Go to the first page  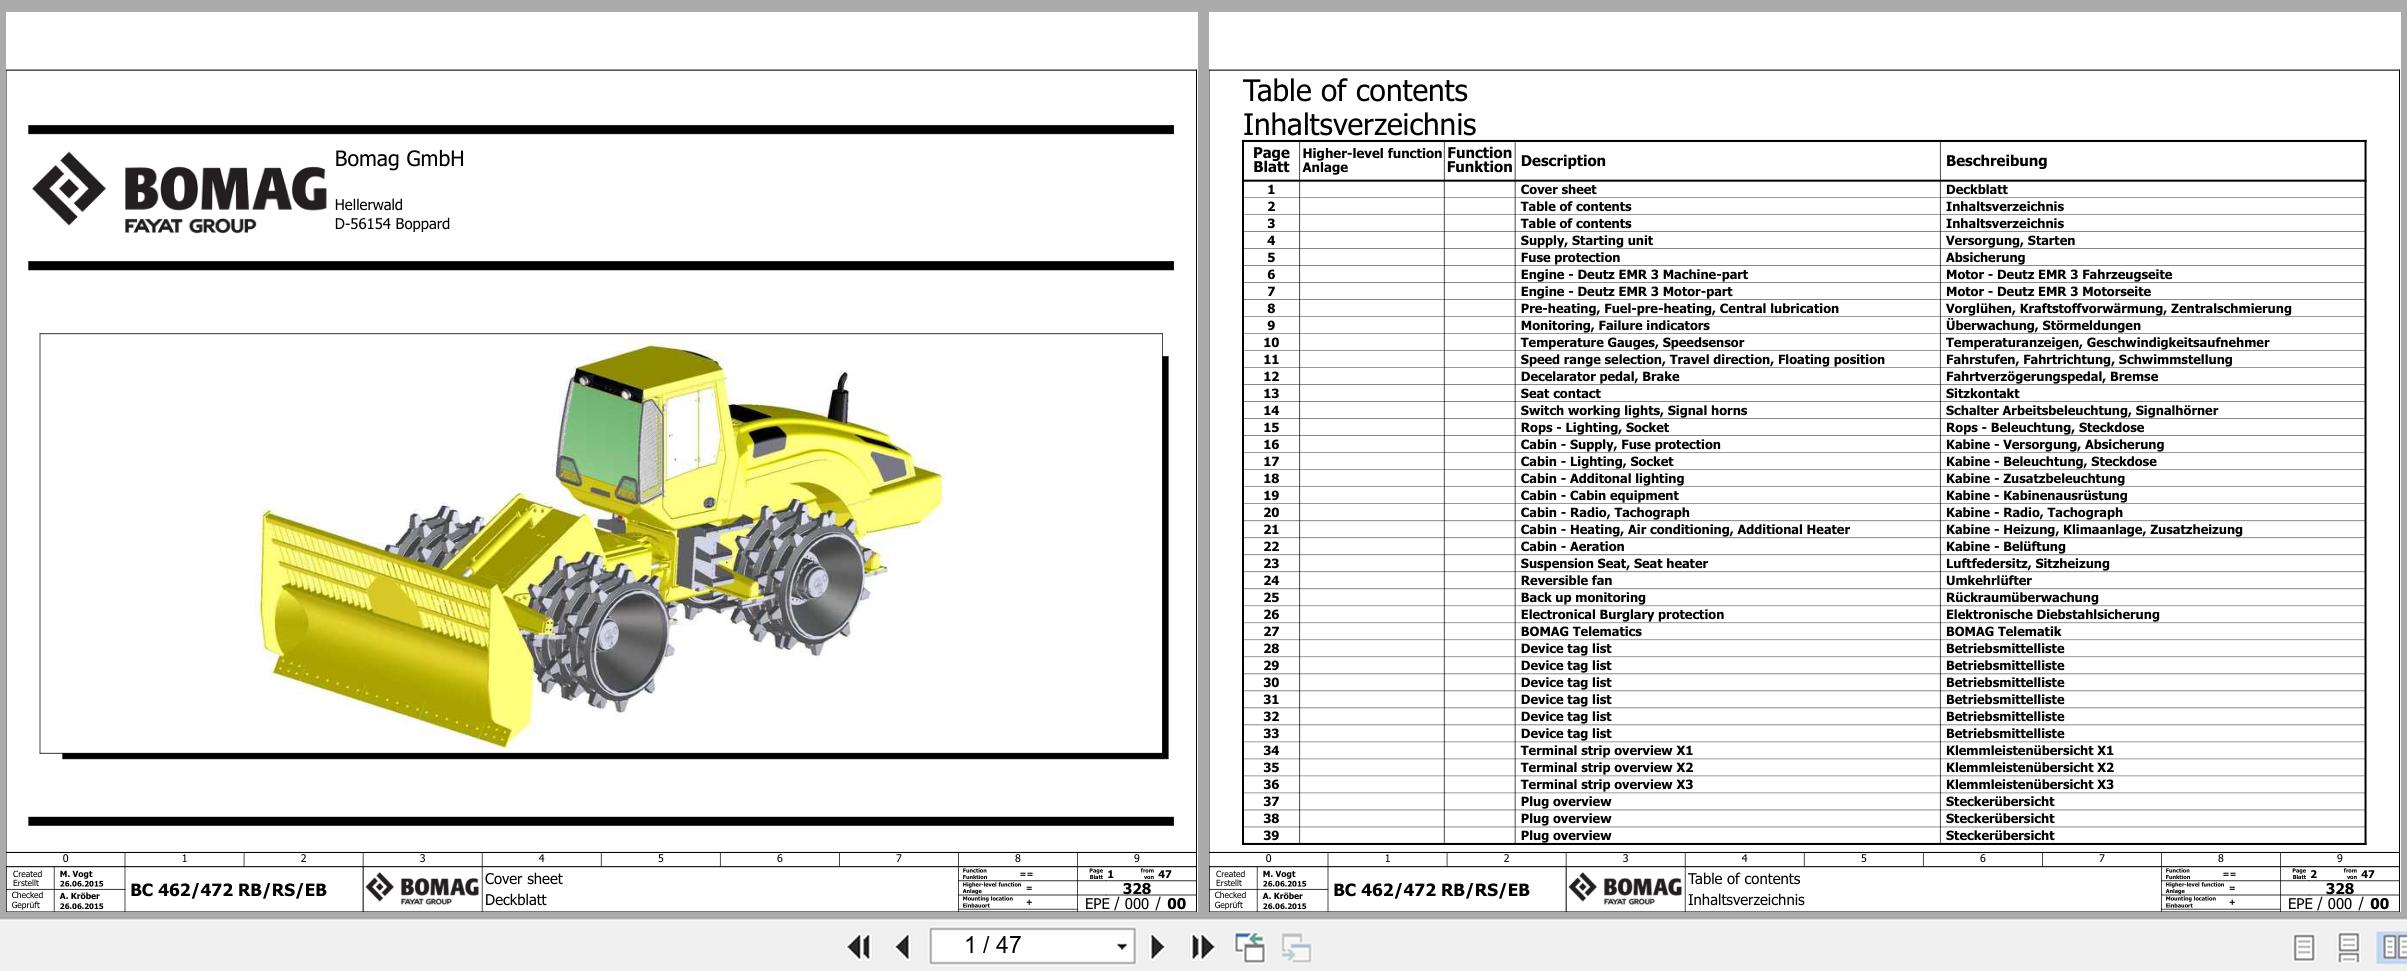tap(858, 946)
